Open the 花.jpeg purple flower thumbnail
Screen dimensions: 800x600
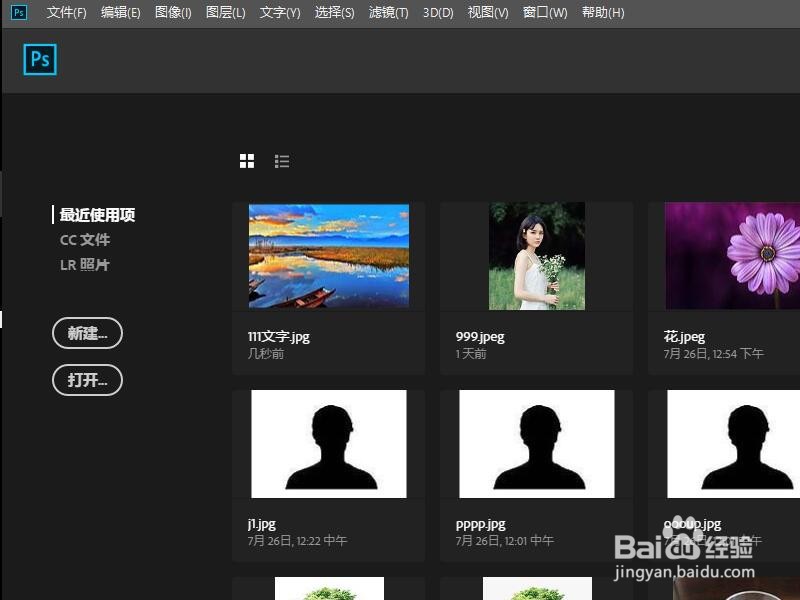point(733,256)
